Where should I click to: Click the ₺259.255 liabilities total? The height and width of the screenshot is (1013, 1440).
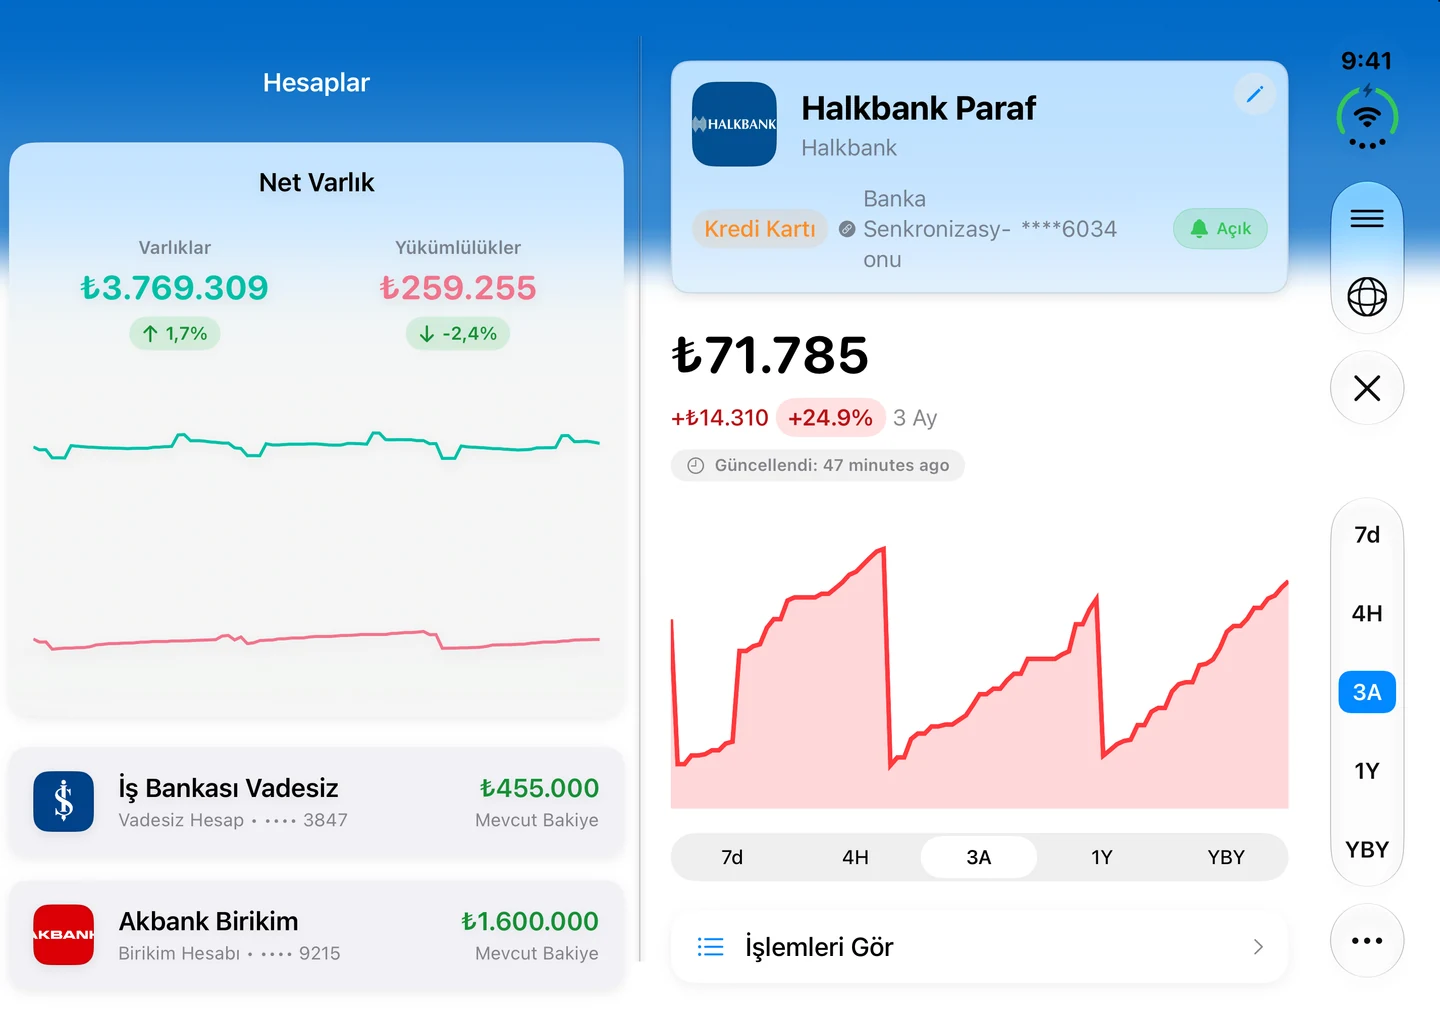(458, 288)
